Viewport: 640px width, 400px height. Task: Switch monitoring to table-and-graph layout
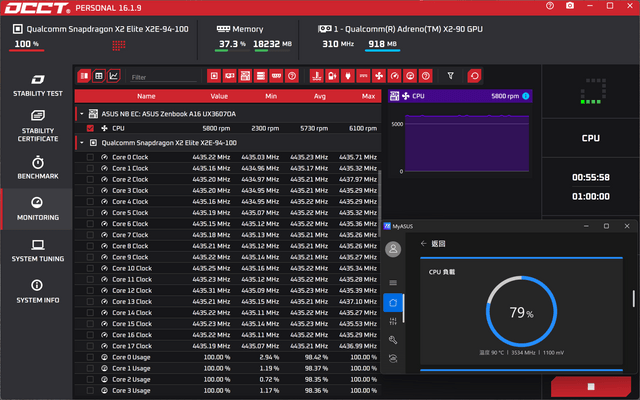[99, 76]
